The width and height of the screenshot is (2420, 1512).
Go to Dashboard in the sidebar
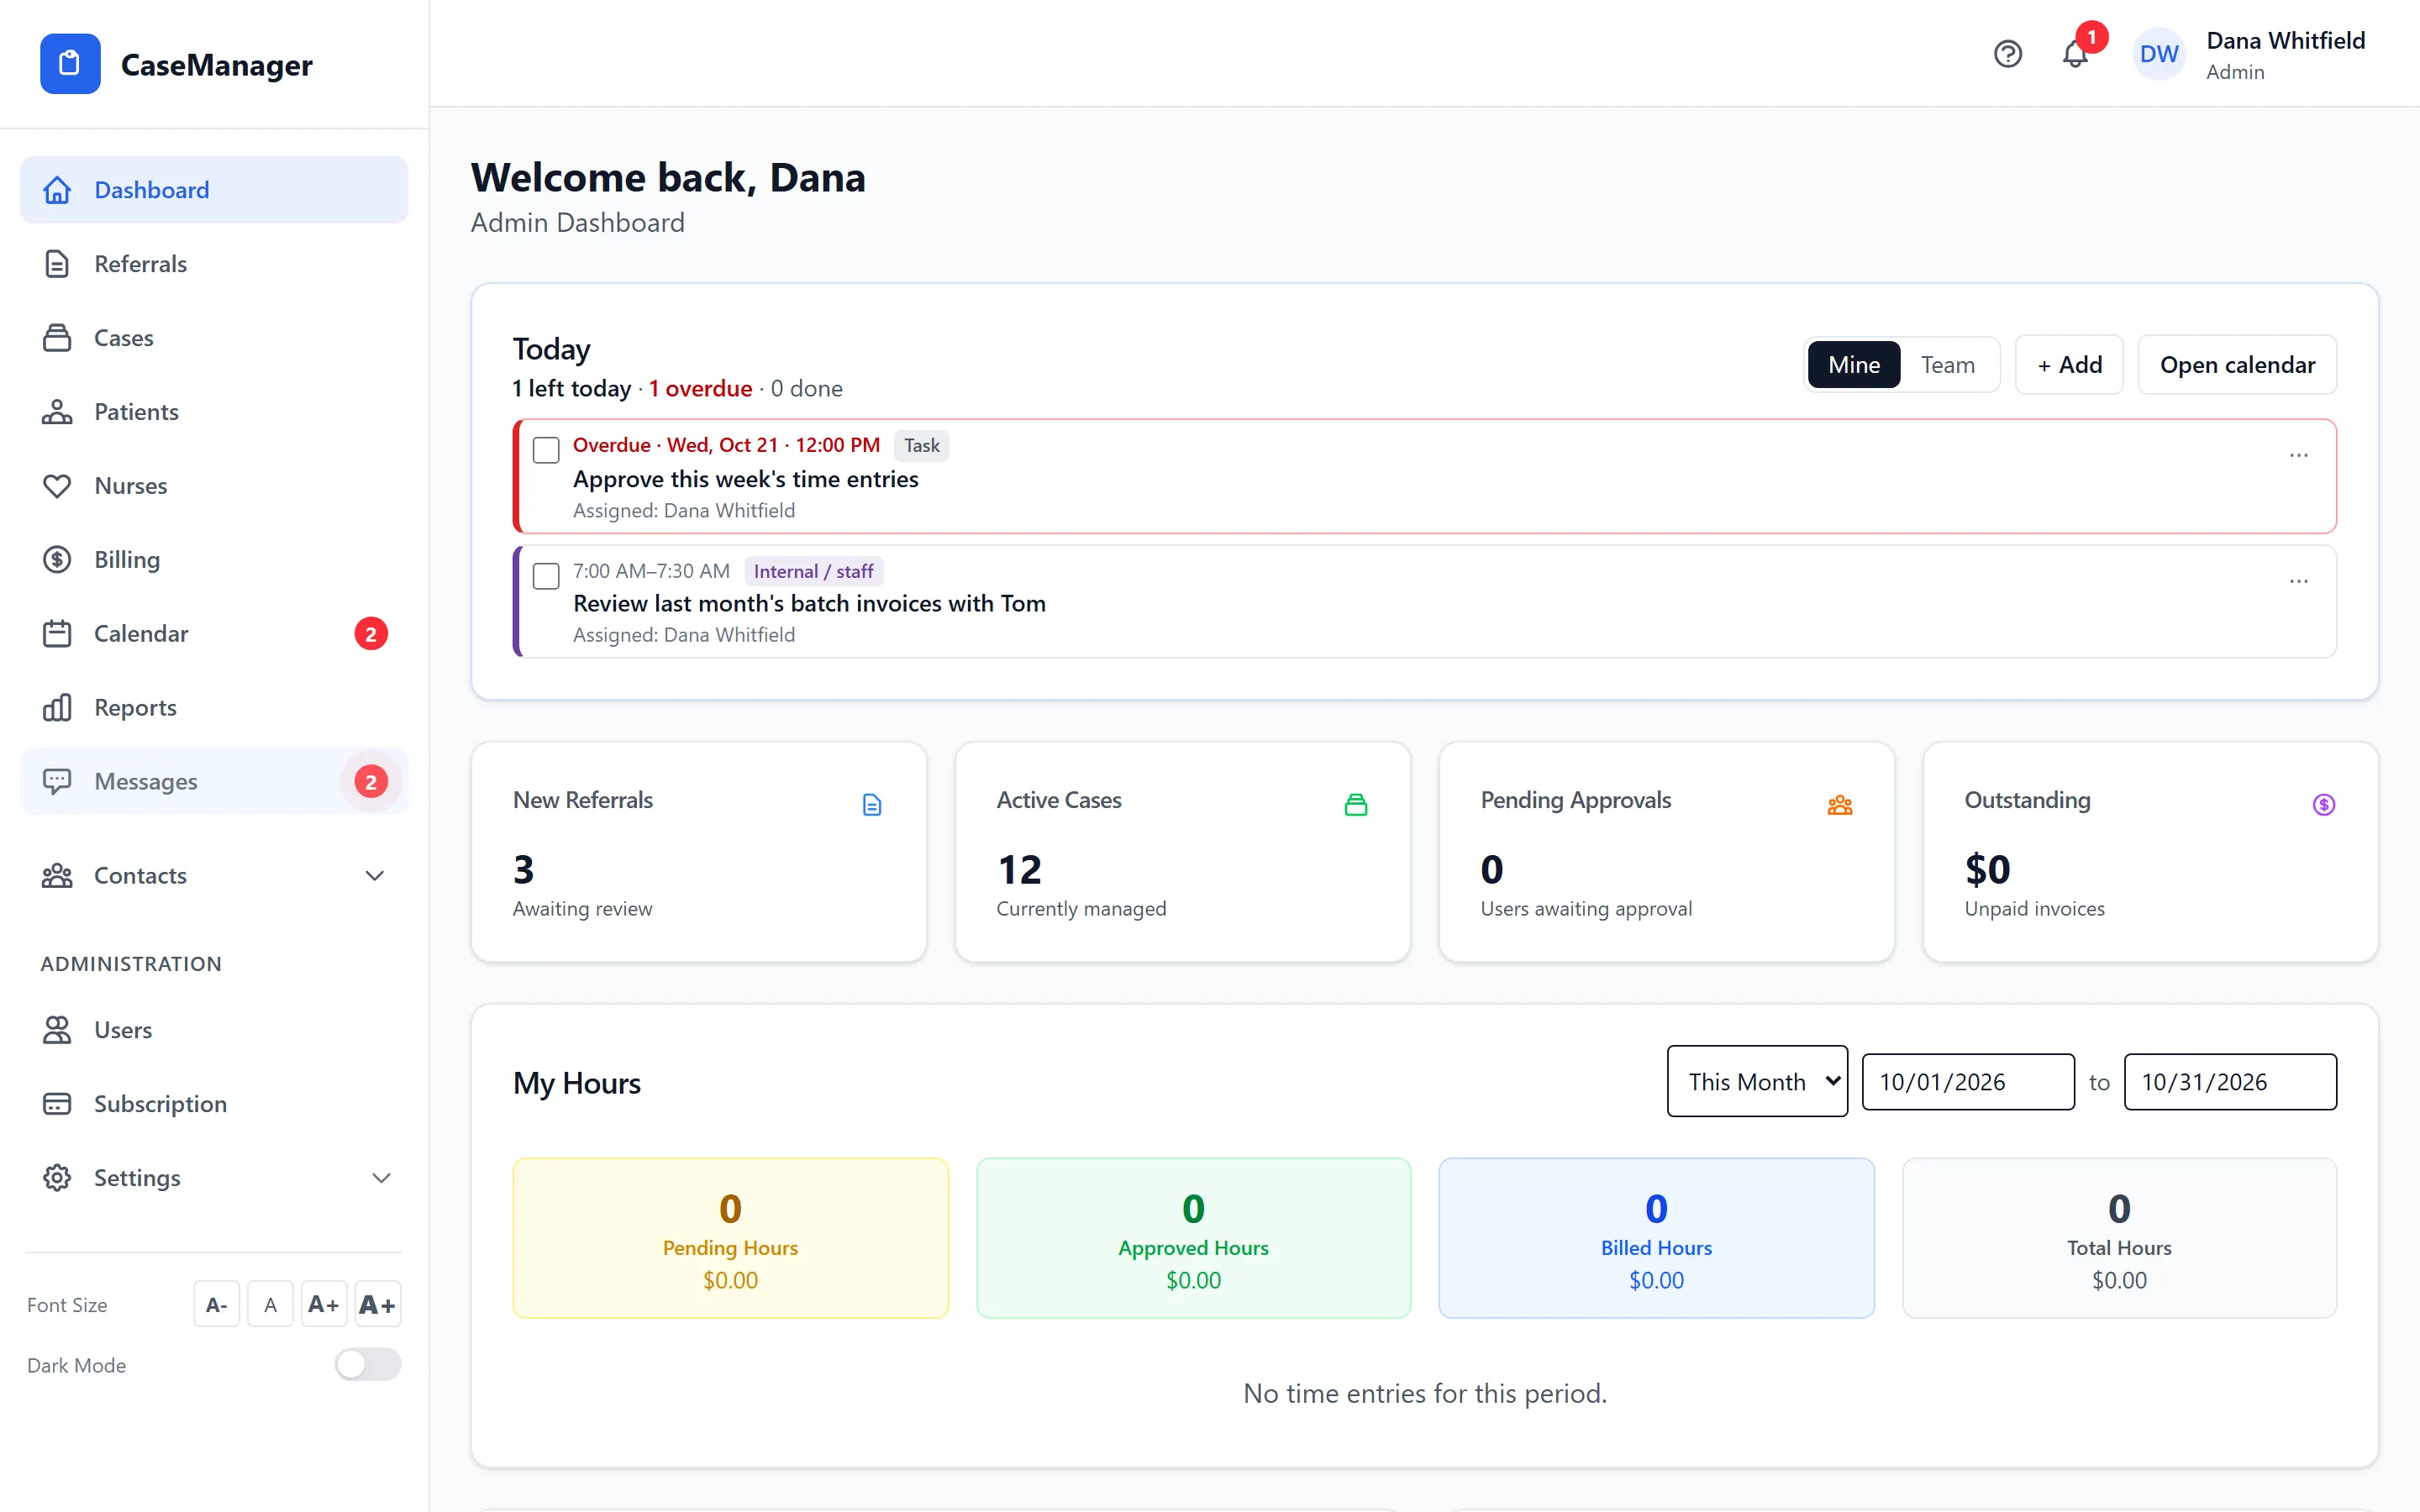pyautogui.click(x=214, y=190)
